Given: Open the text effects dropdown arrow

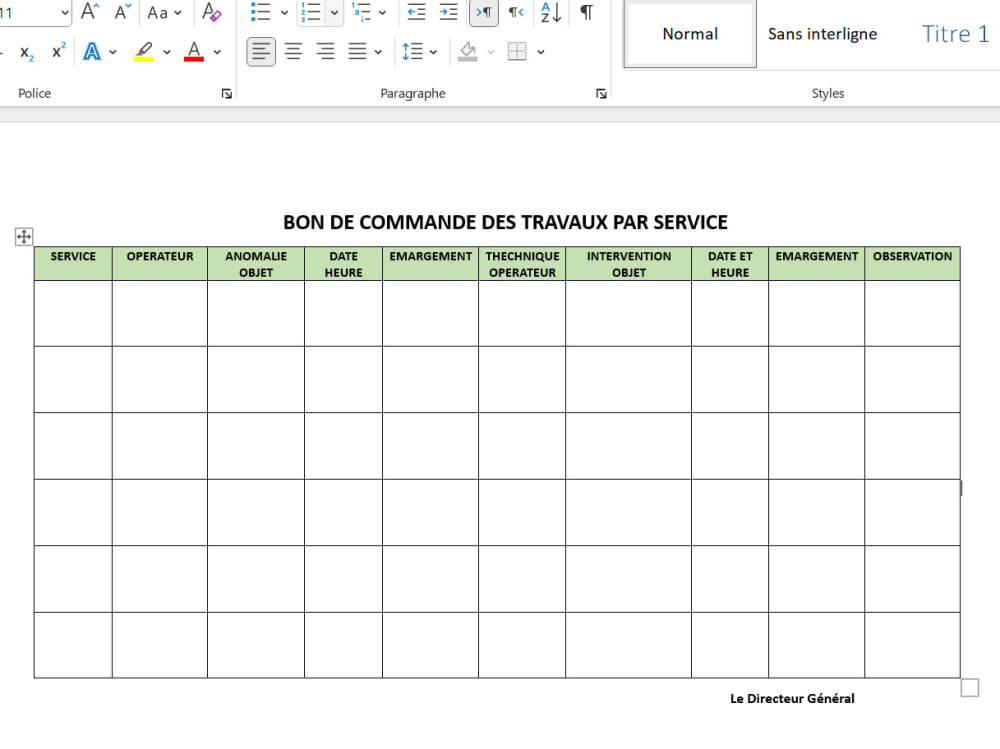Looking at the screenshot, I should (x=113, y=52).
